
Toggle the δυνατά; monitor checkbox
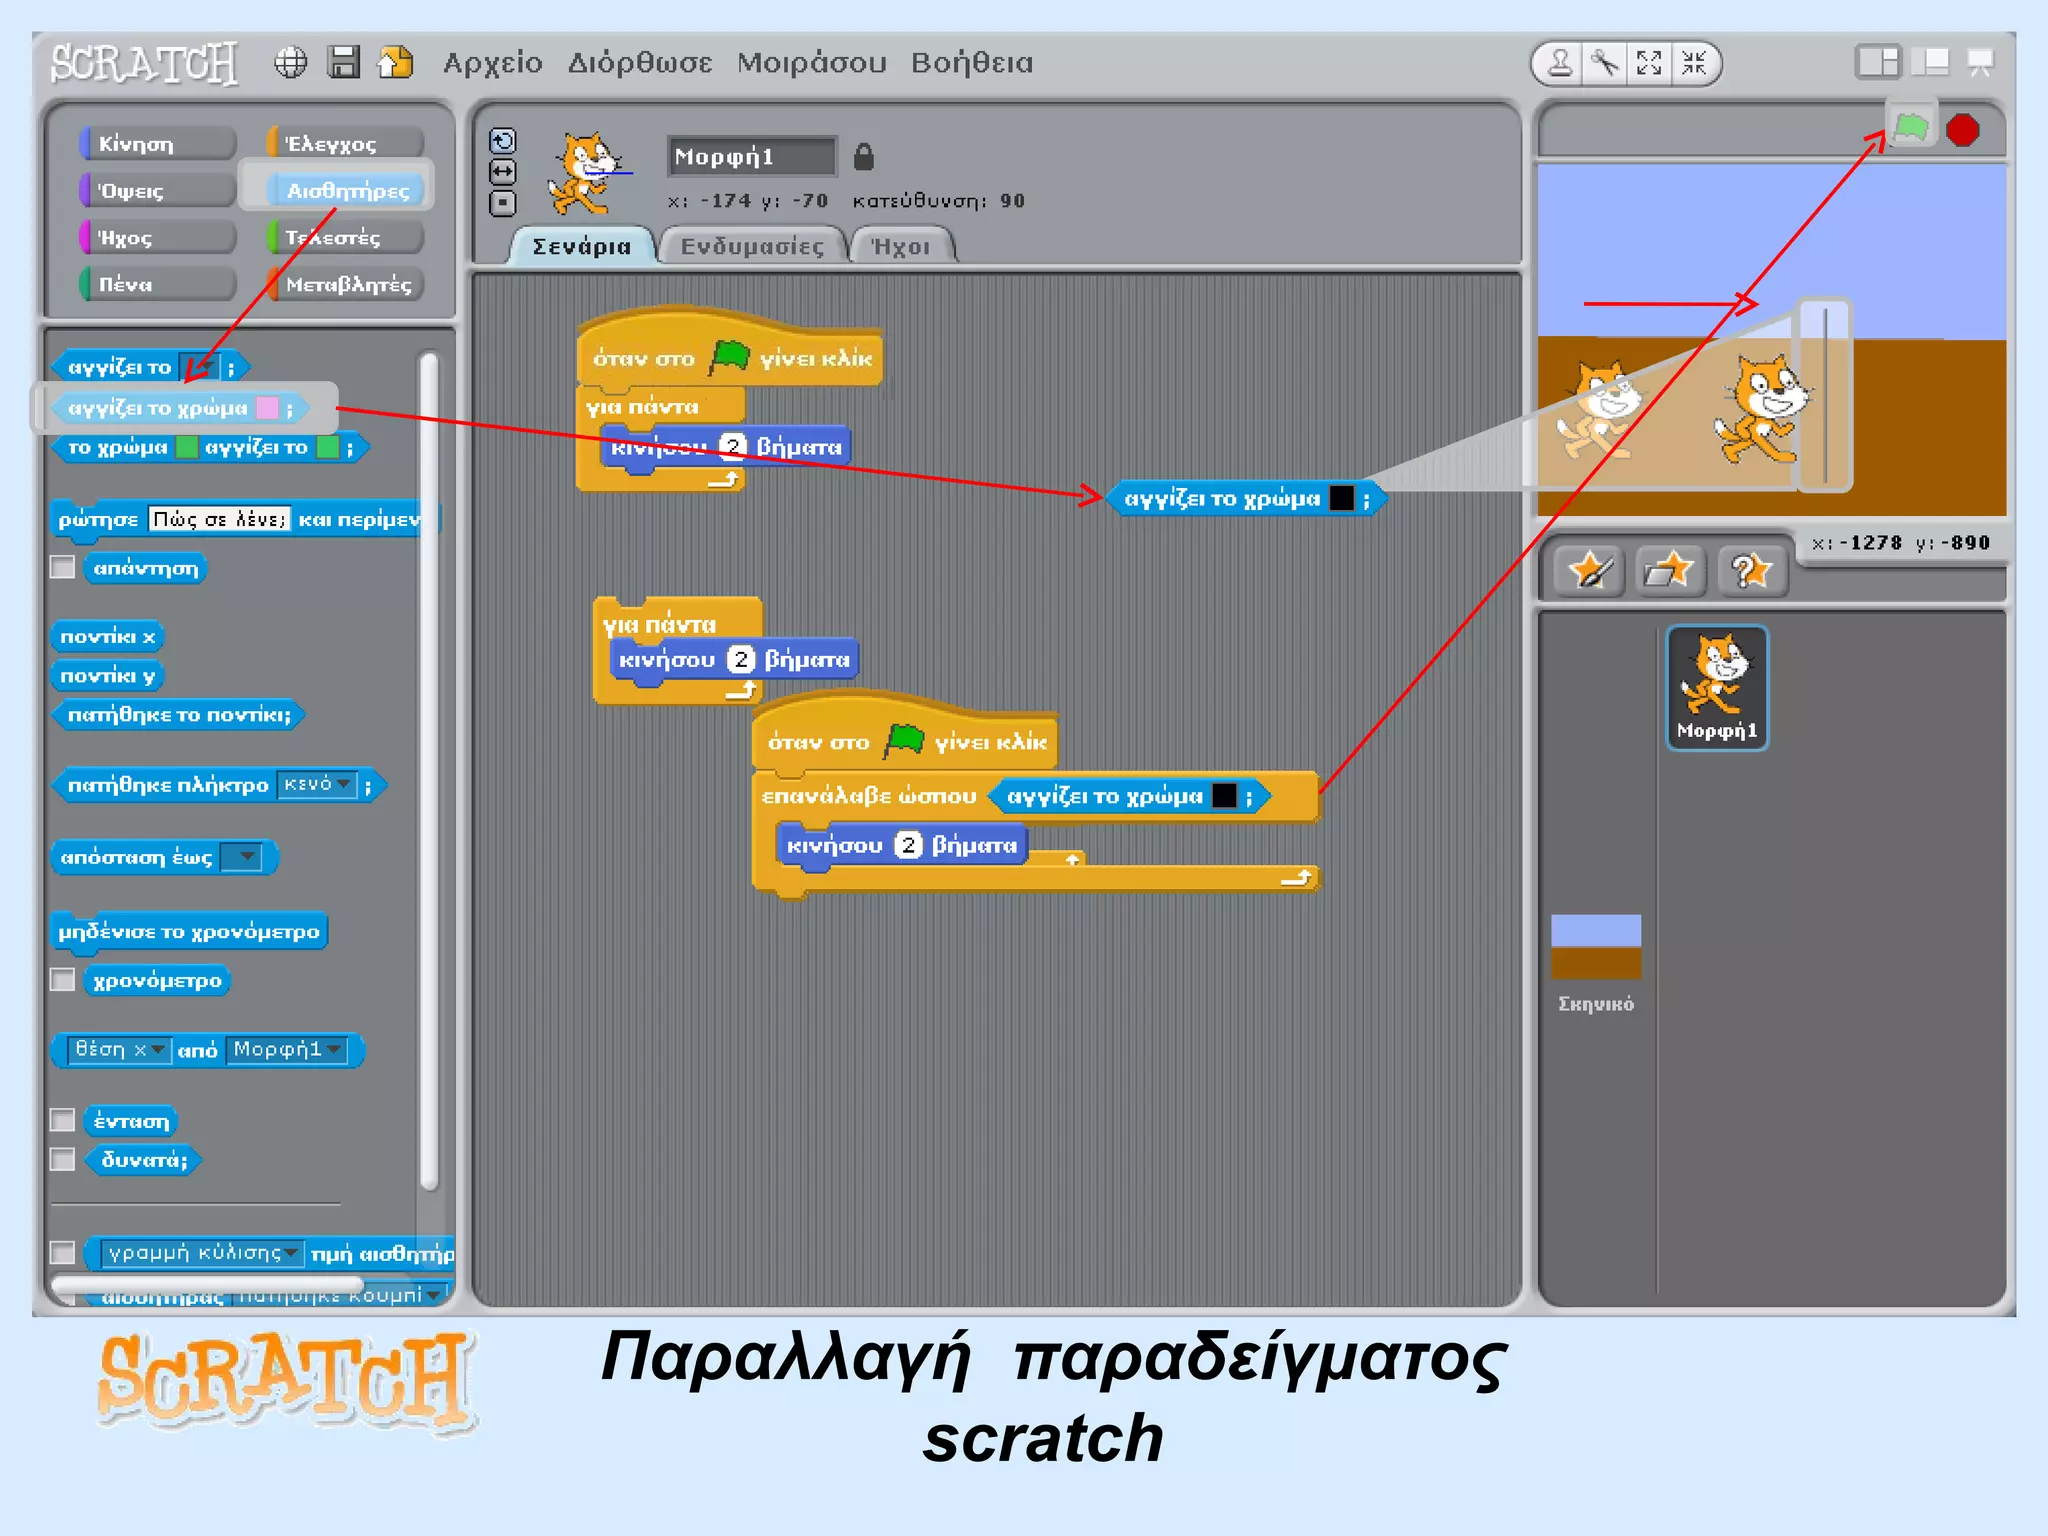tap(63, 1159)
